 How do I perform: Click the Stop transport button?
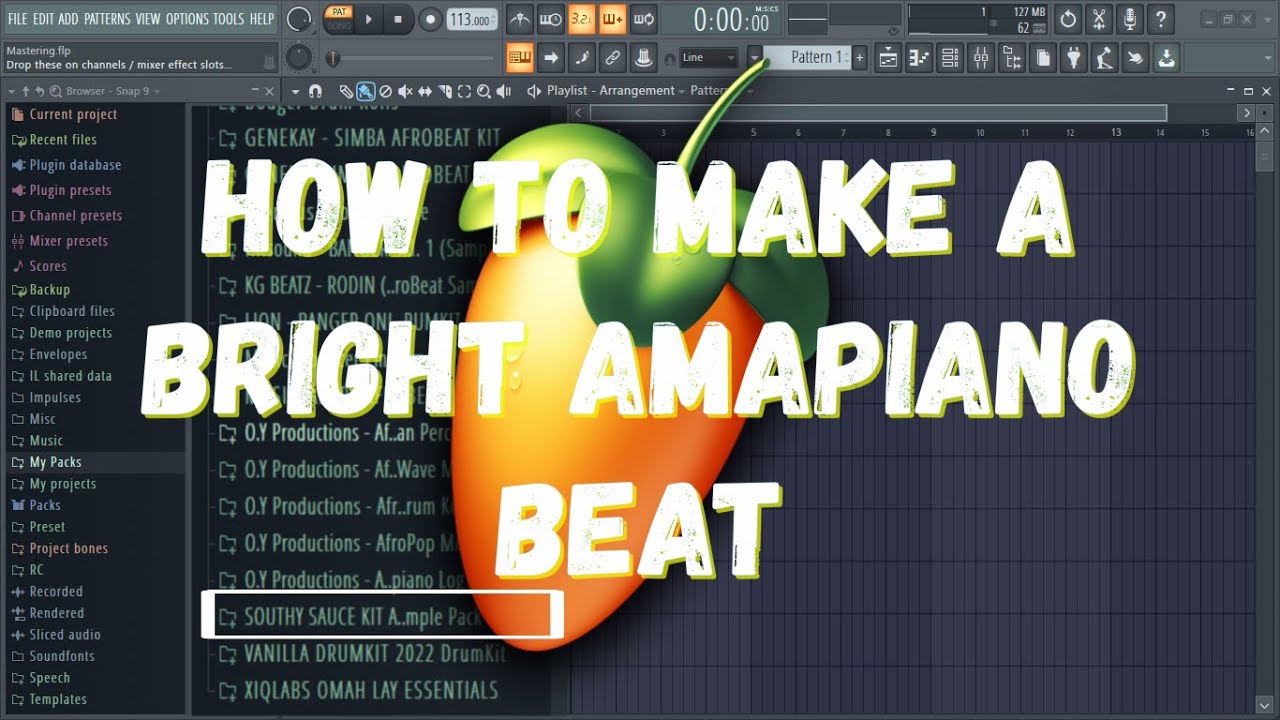coord(399,19)
